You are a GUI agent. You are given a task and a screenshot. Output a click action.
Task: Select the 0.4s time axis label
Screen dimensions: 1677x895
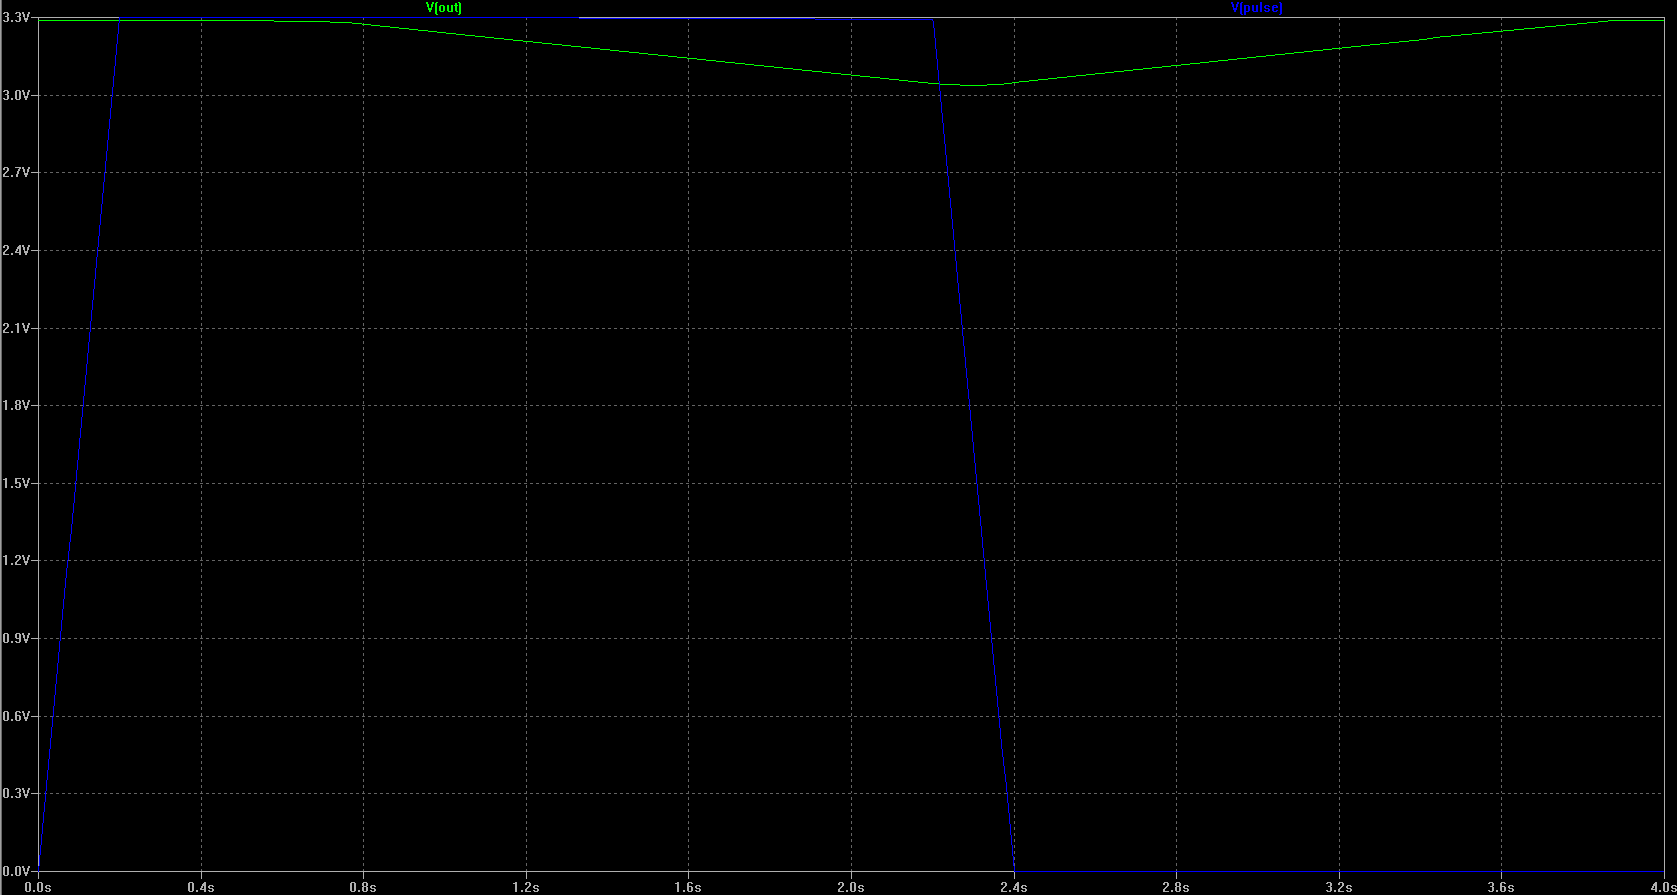tap(201, 887)
